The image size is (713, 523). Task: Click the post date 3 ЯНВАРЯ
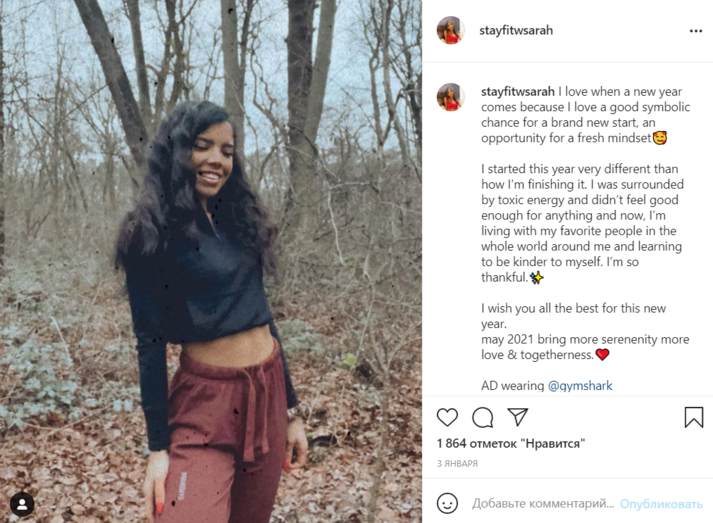pos(457,464)
